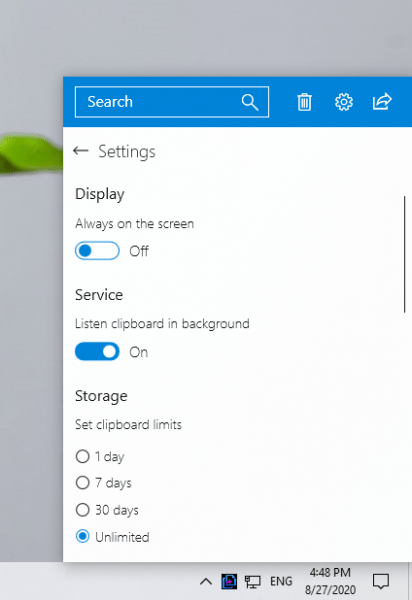
Task: Choose the 30 days clipboard limit
Action: tap(83, 510)
